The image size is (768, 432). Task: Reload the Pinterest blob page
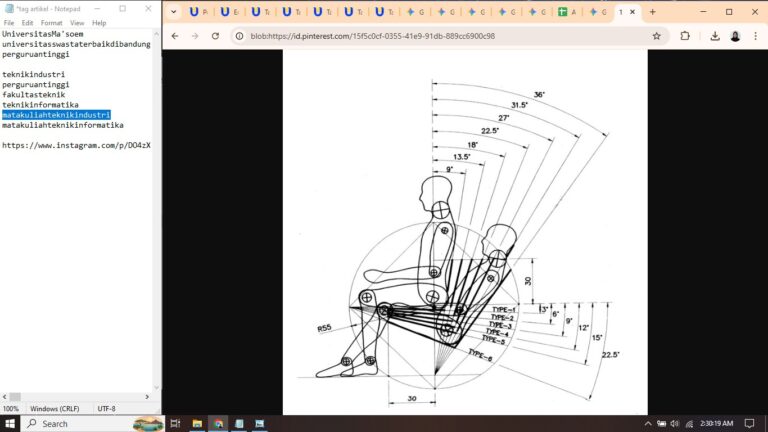click(215, 36)
